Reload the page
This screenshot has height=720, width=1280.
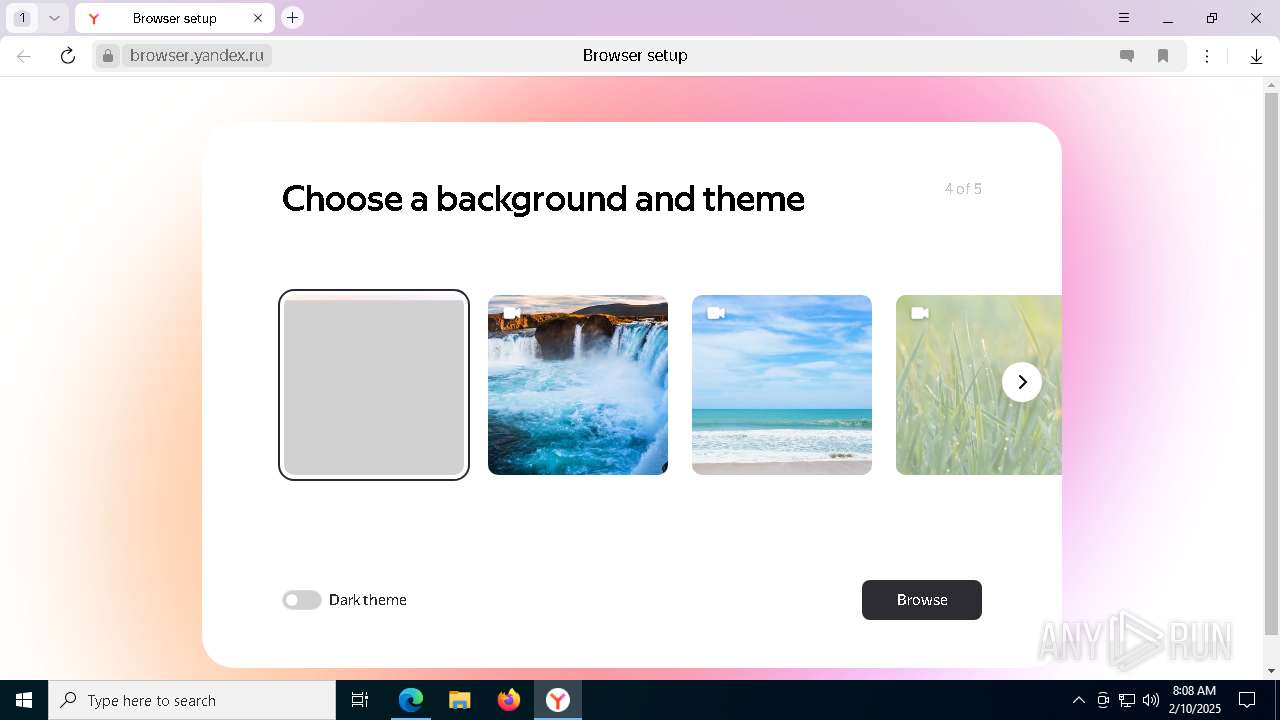tap(68, 56)
